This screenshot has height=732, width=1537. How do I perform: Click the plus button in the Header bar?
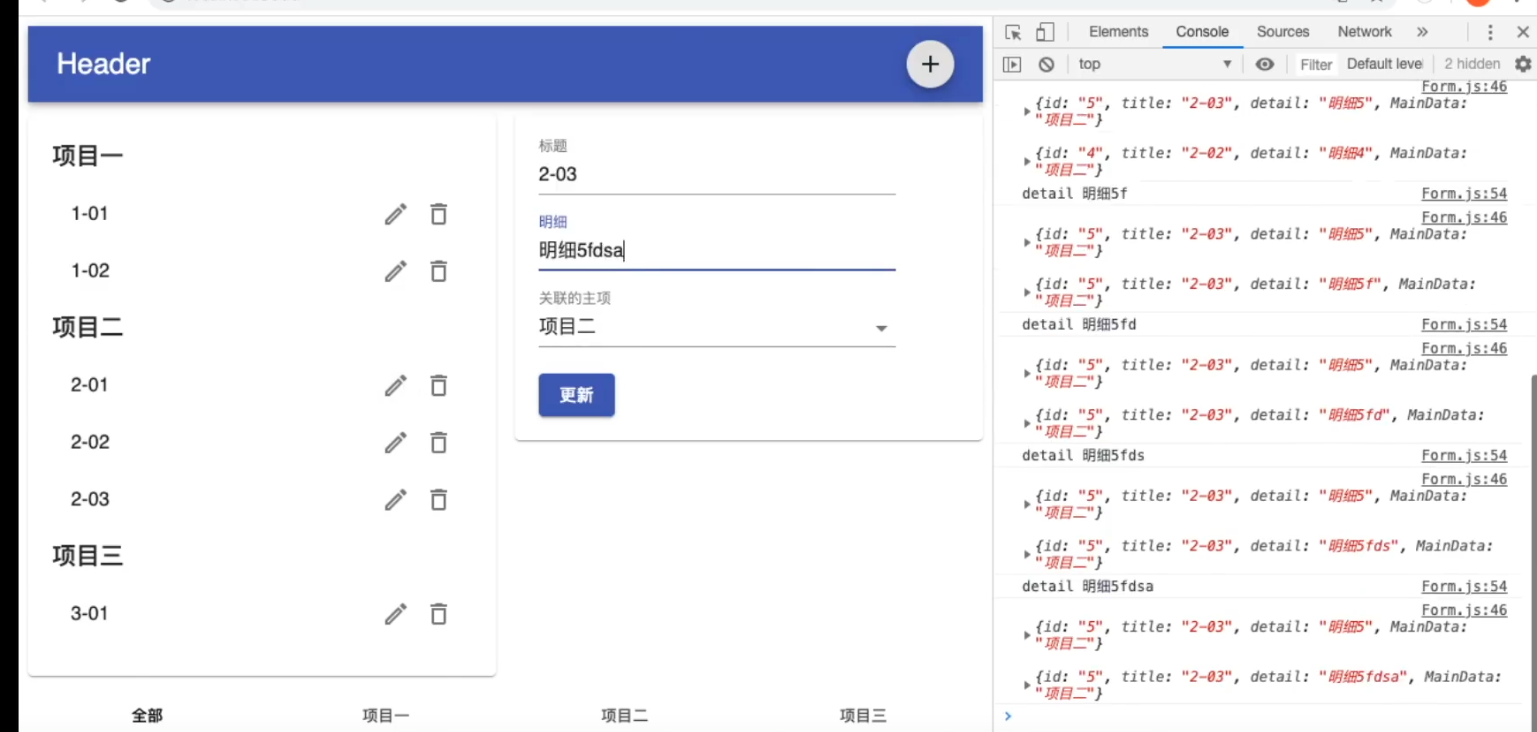pos(929,64)
